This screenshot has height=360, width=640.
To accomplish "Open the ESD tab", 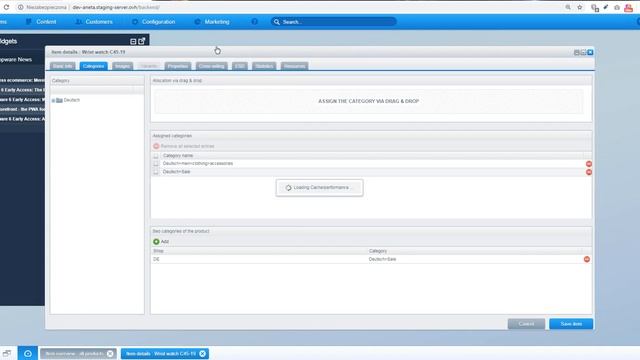I will (x=240, y=66).
